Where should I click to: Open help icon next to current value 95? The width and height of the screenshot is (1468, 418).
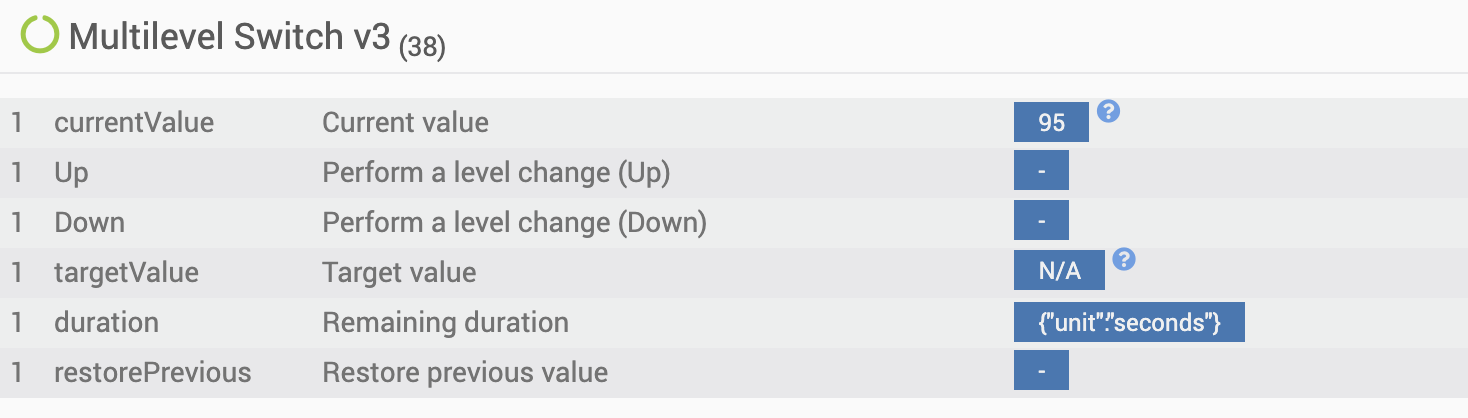1108,111
